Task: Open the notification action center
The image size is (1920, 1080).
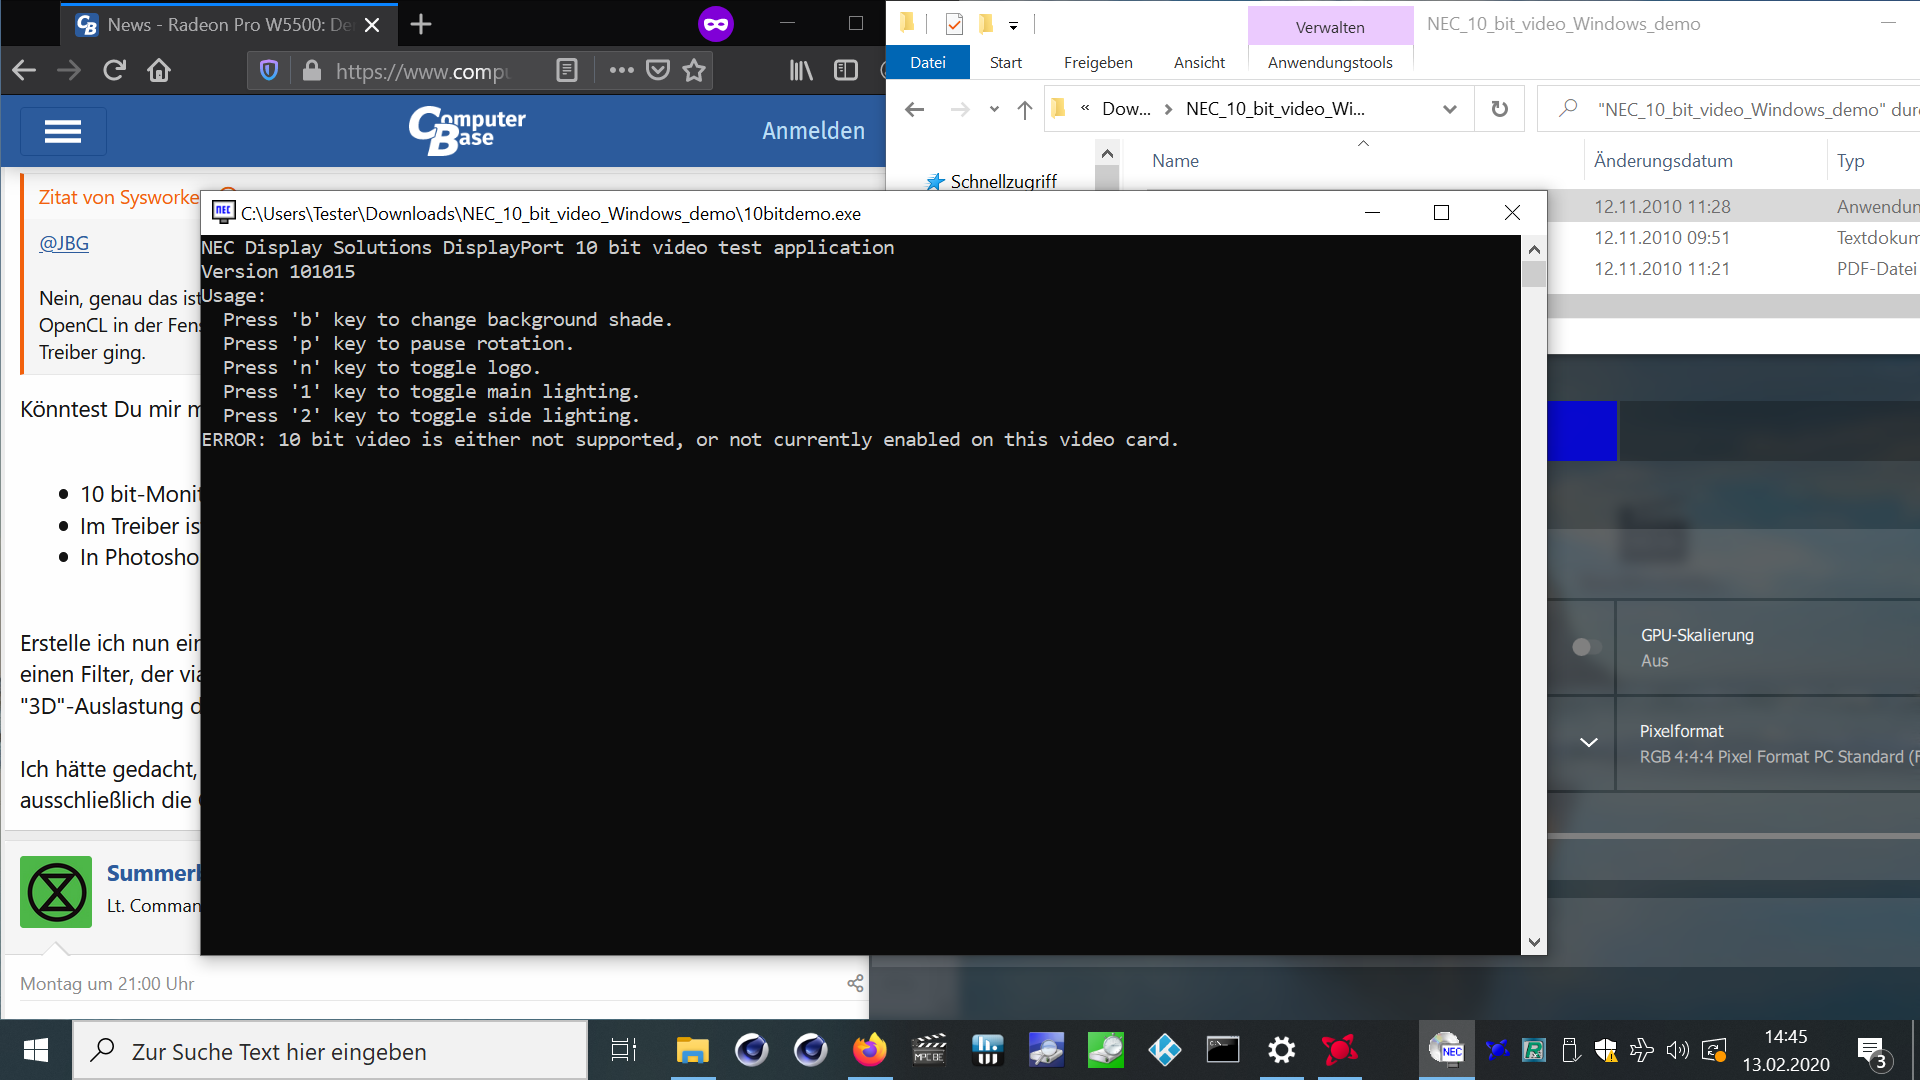Action: [1873, 1051]
